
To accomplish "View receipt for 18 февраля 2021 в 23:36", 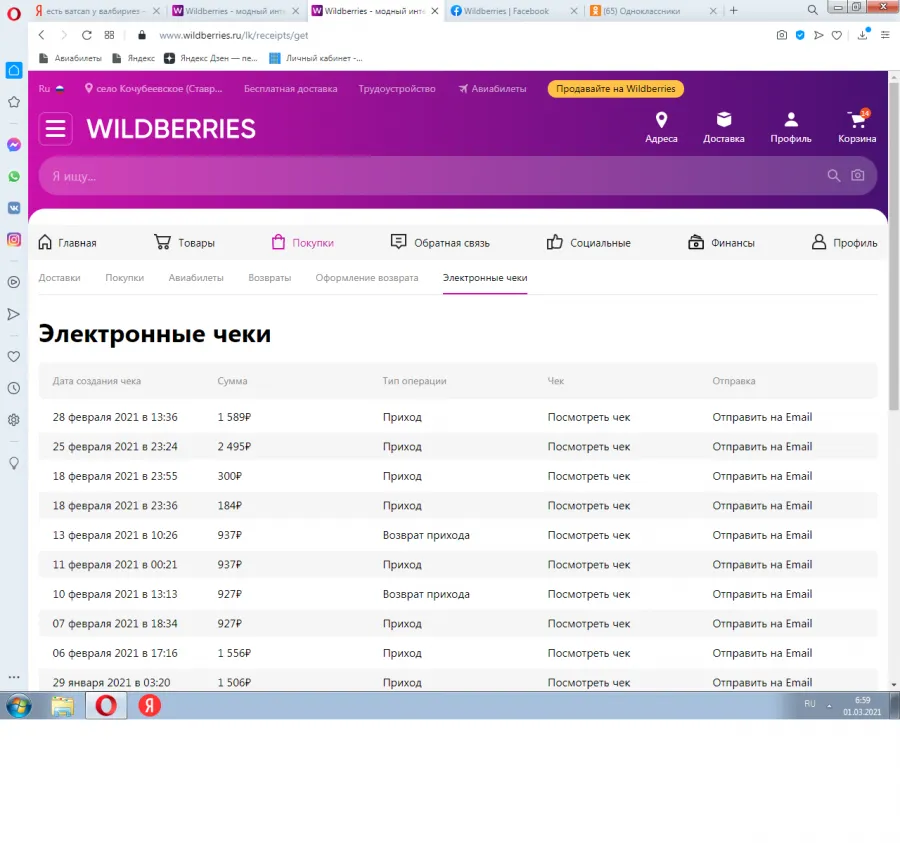I will pos(589,506).
